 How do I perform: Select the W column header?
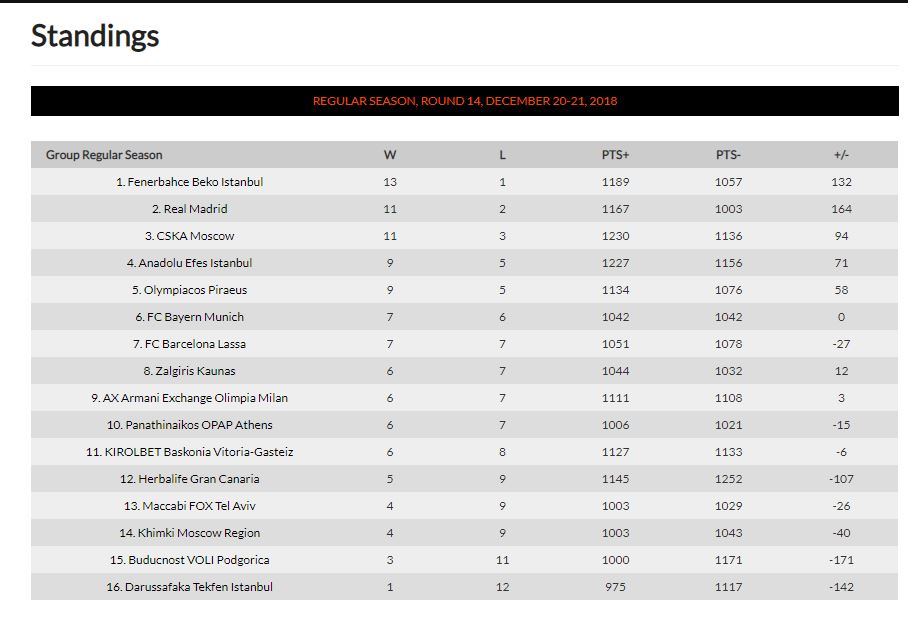coord(390,155)
